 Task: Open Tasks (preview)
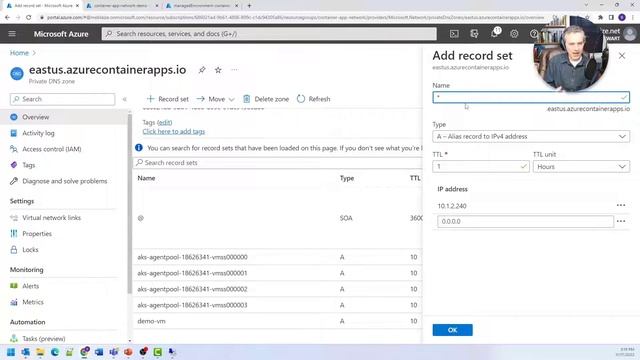click(x=44, y=338)
